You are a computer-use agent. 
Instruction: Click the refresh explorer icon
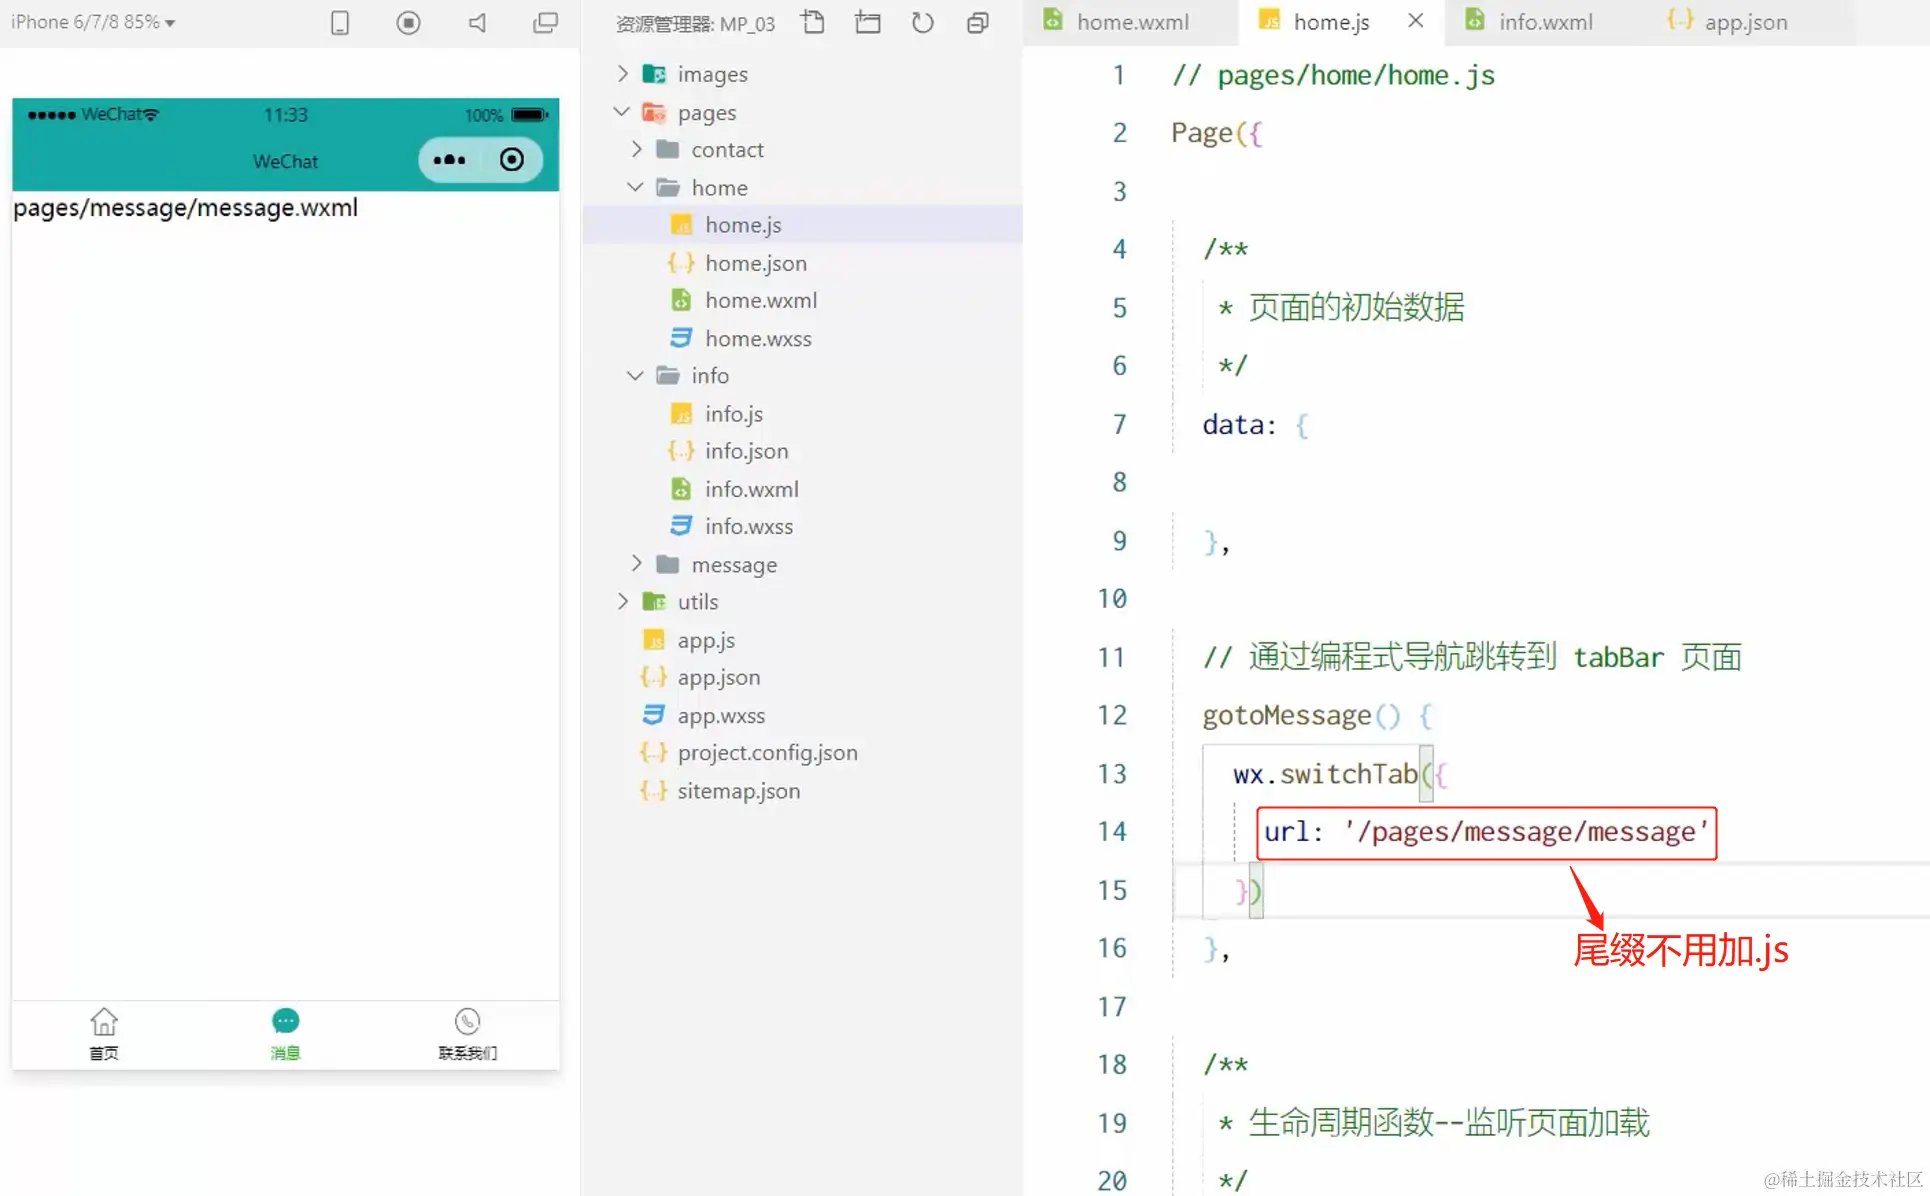(x=922, y=22)
